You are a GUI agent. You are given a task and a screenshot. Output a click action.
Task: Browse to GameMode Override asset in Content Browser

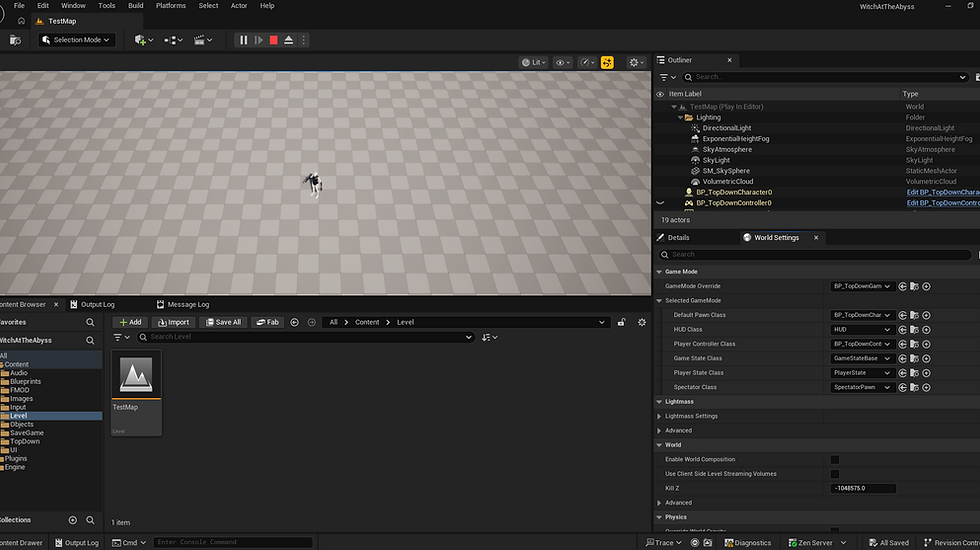[914, 286]
